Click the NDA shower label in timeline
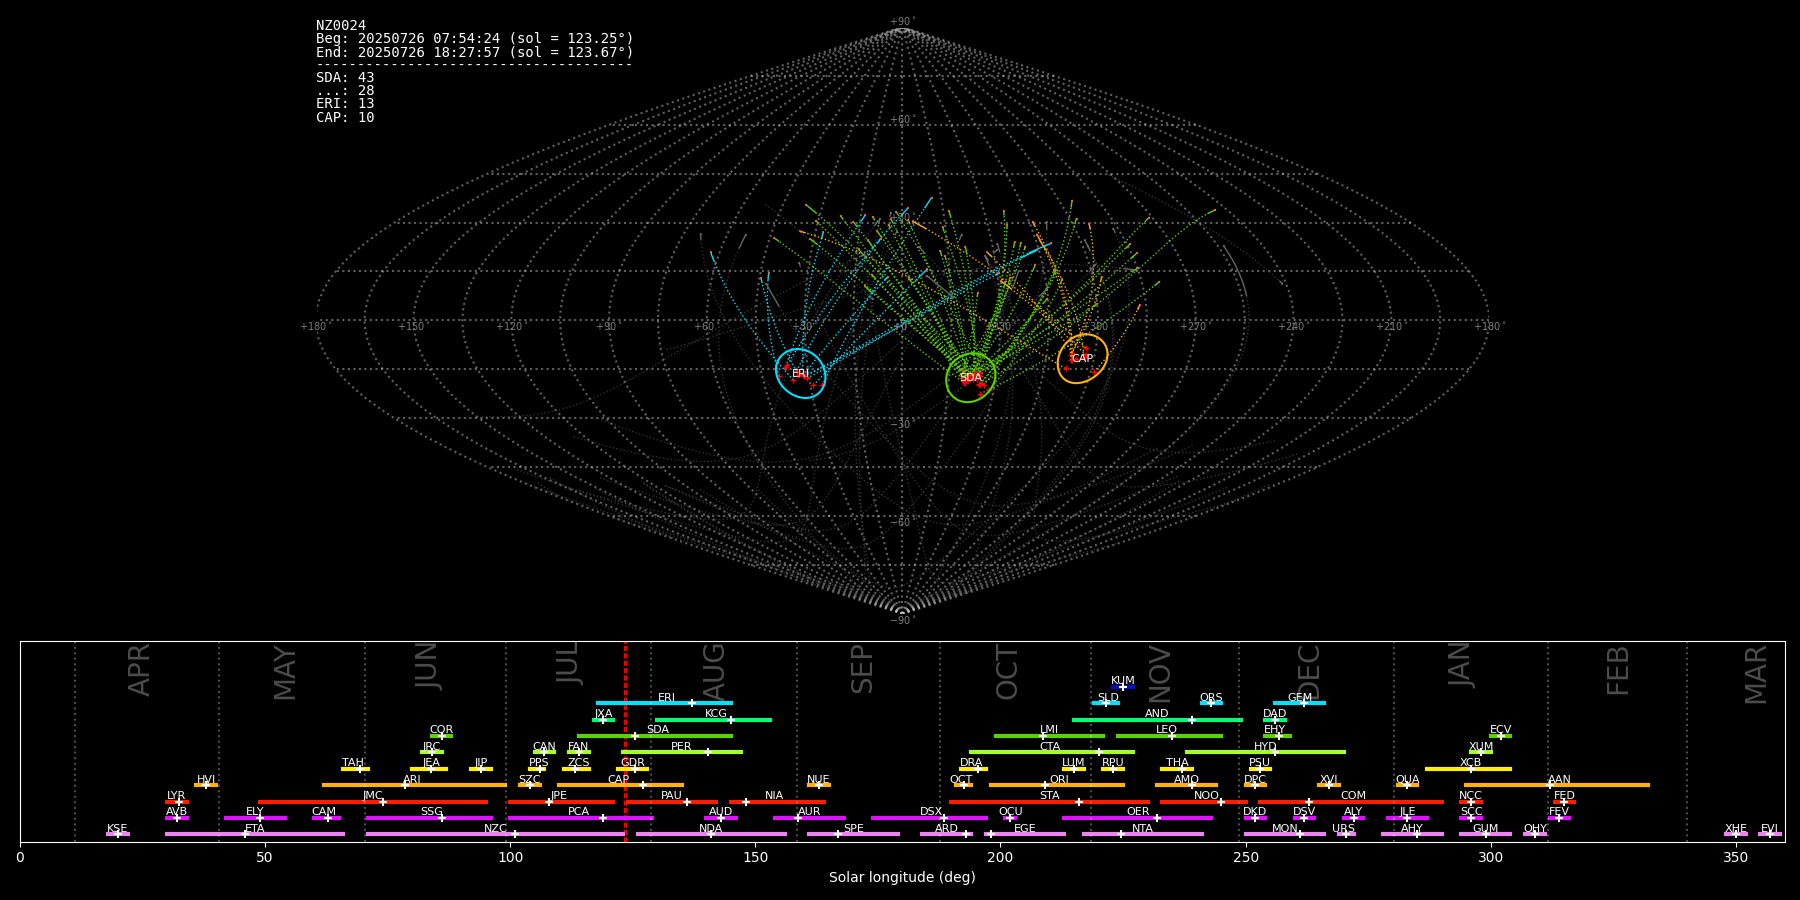Viewport: 1800px width, 900px height. (711, 829)
